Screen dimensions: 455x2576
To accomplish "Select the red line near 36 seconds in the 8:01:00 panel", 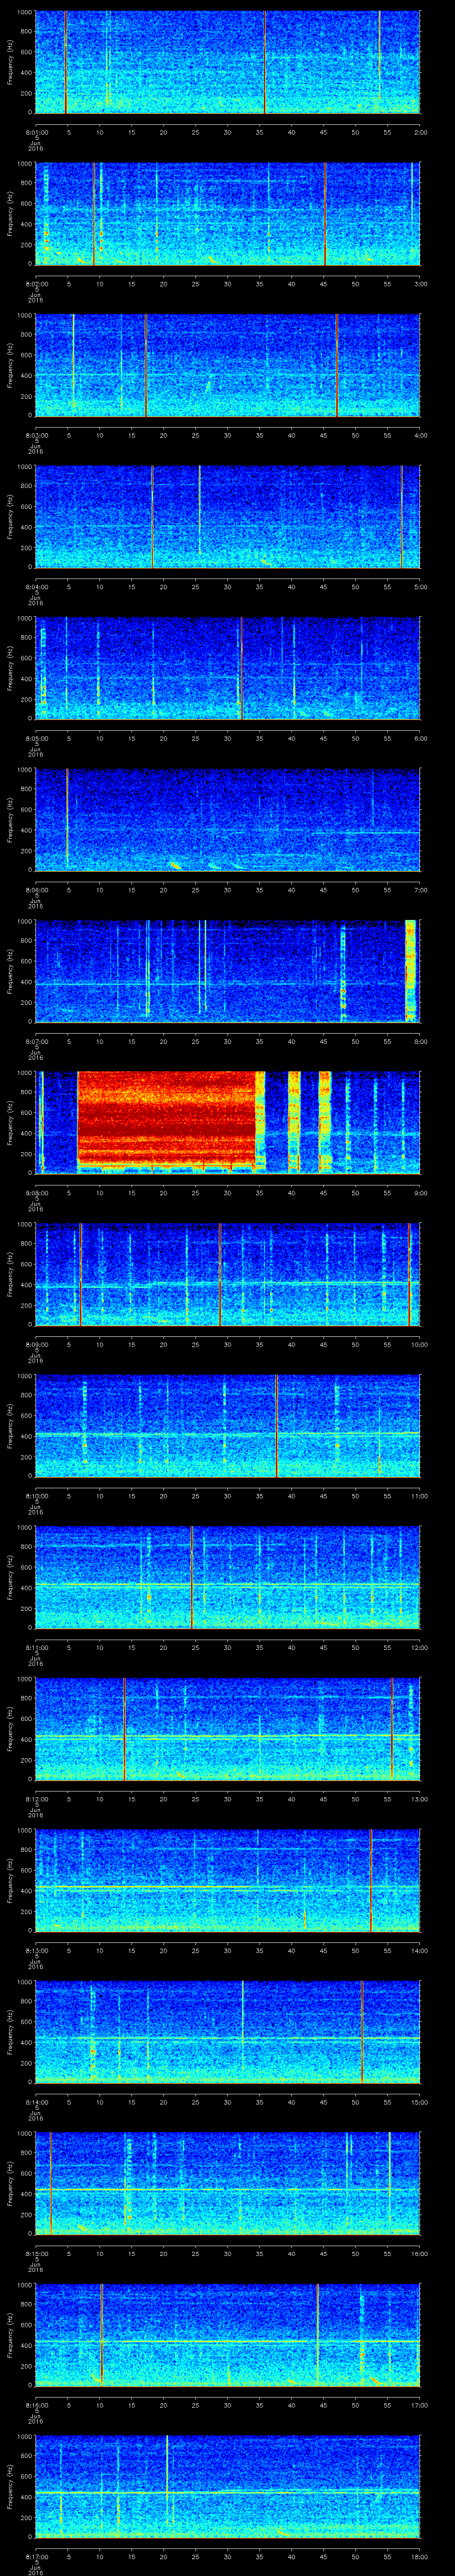I will [265, 62].
